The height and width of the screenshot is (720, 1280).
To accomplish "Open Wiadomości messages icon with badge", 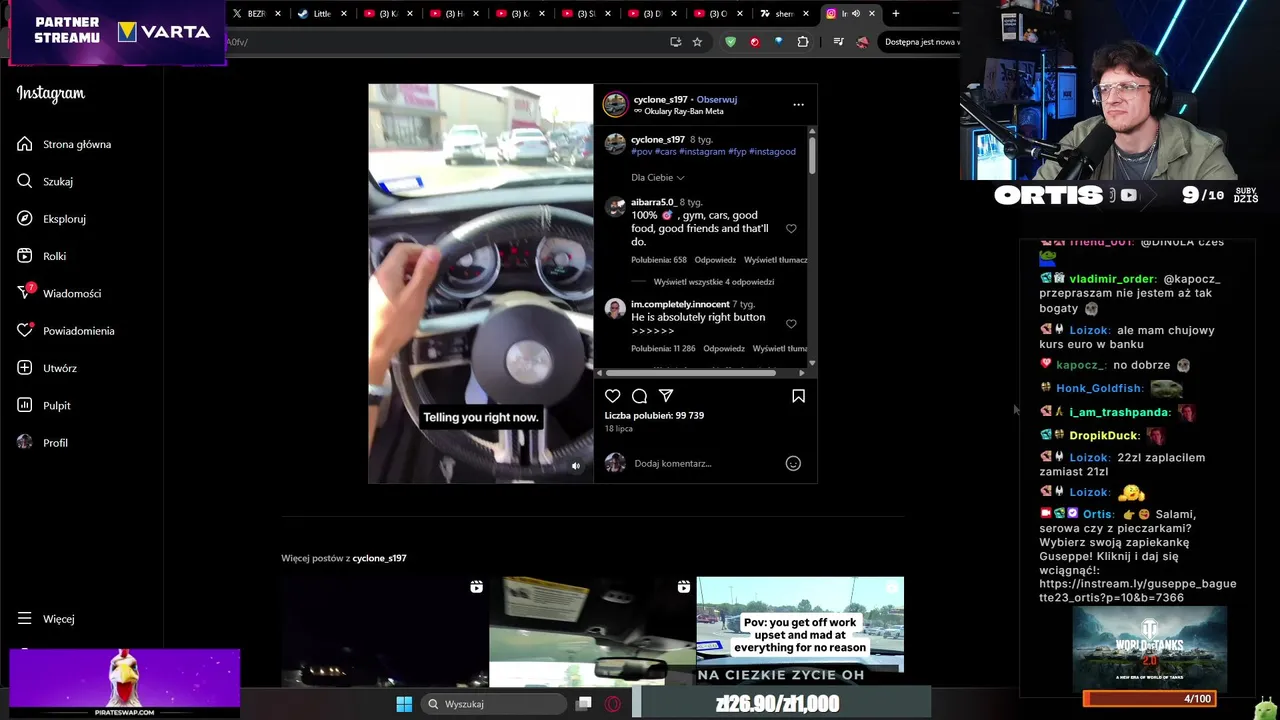I will tap(24, 293).
